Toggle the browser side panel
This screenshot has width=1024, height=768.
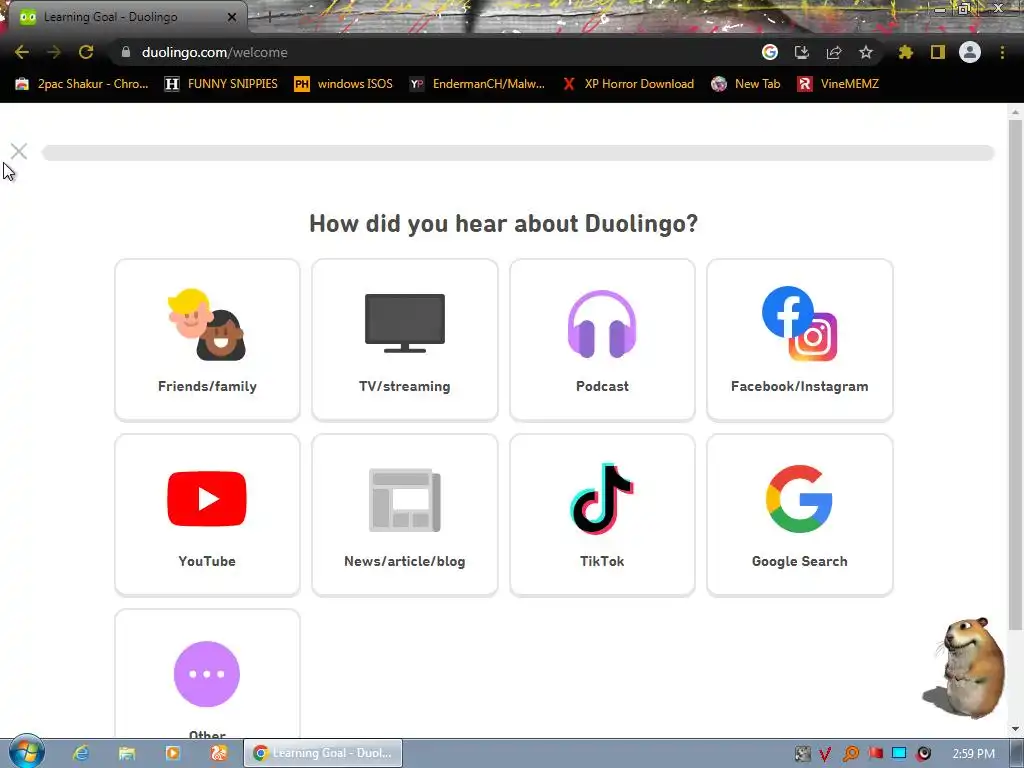pyautogui.click(x=938, y=52)
